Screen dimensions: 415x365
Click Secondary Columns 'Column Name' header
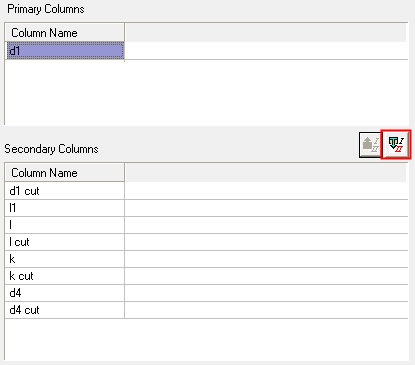coord(65,173)
